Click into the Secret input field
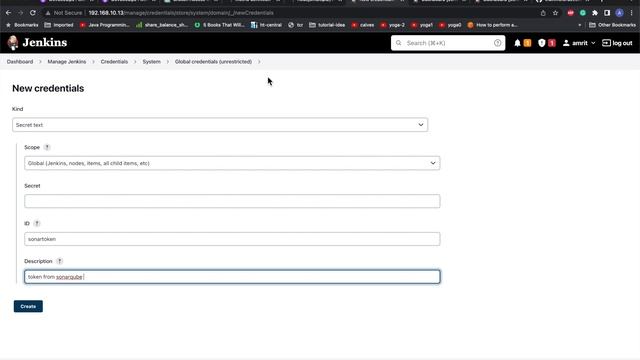640x360 pixels. pyautogui.click(x=232, y=201)
